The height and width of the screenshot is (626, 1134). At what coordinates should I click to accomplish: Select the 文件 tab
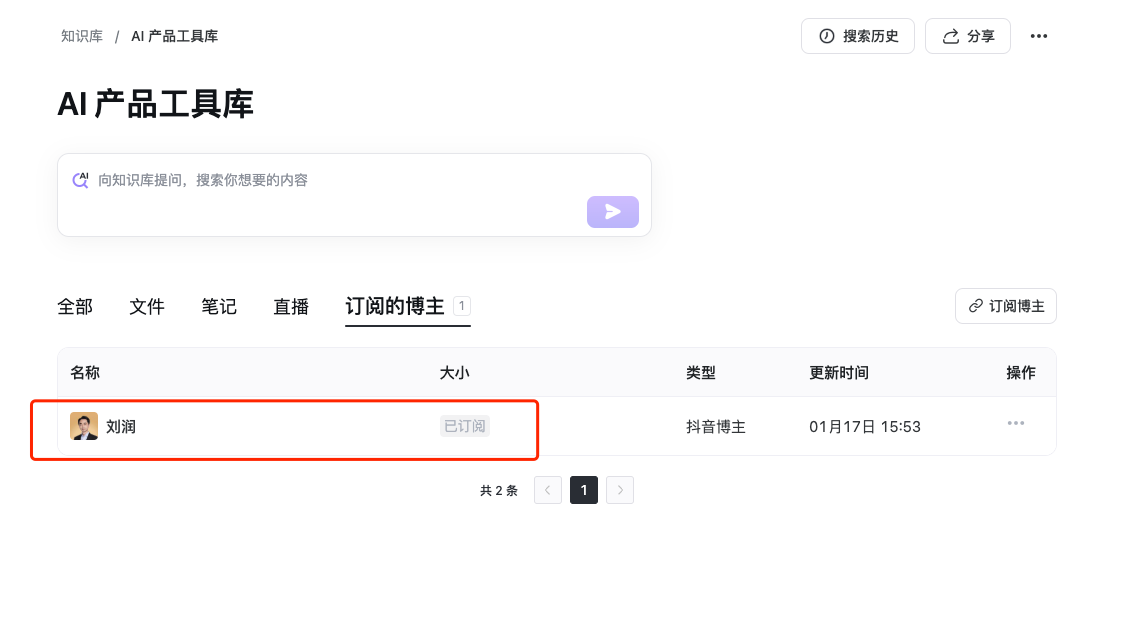(x=147, y=307)
